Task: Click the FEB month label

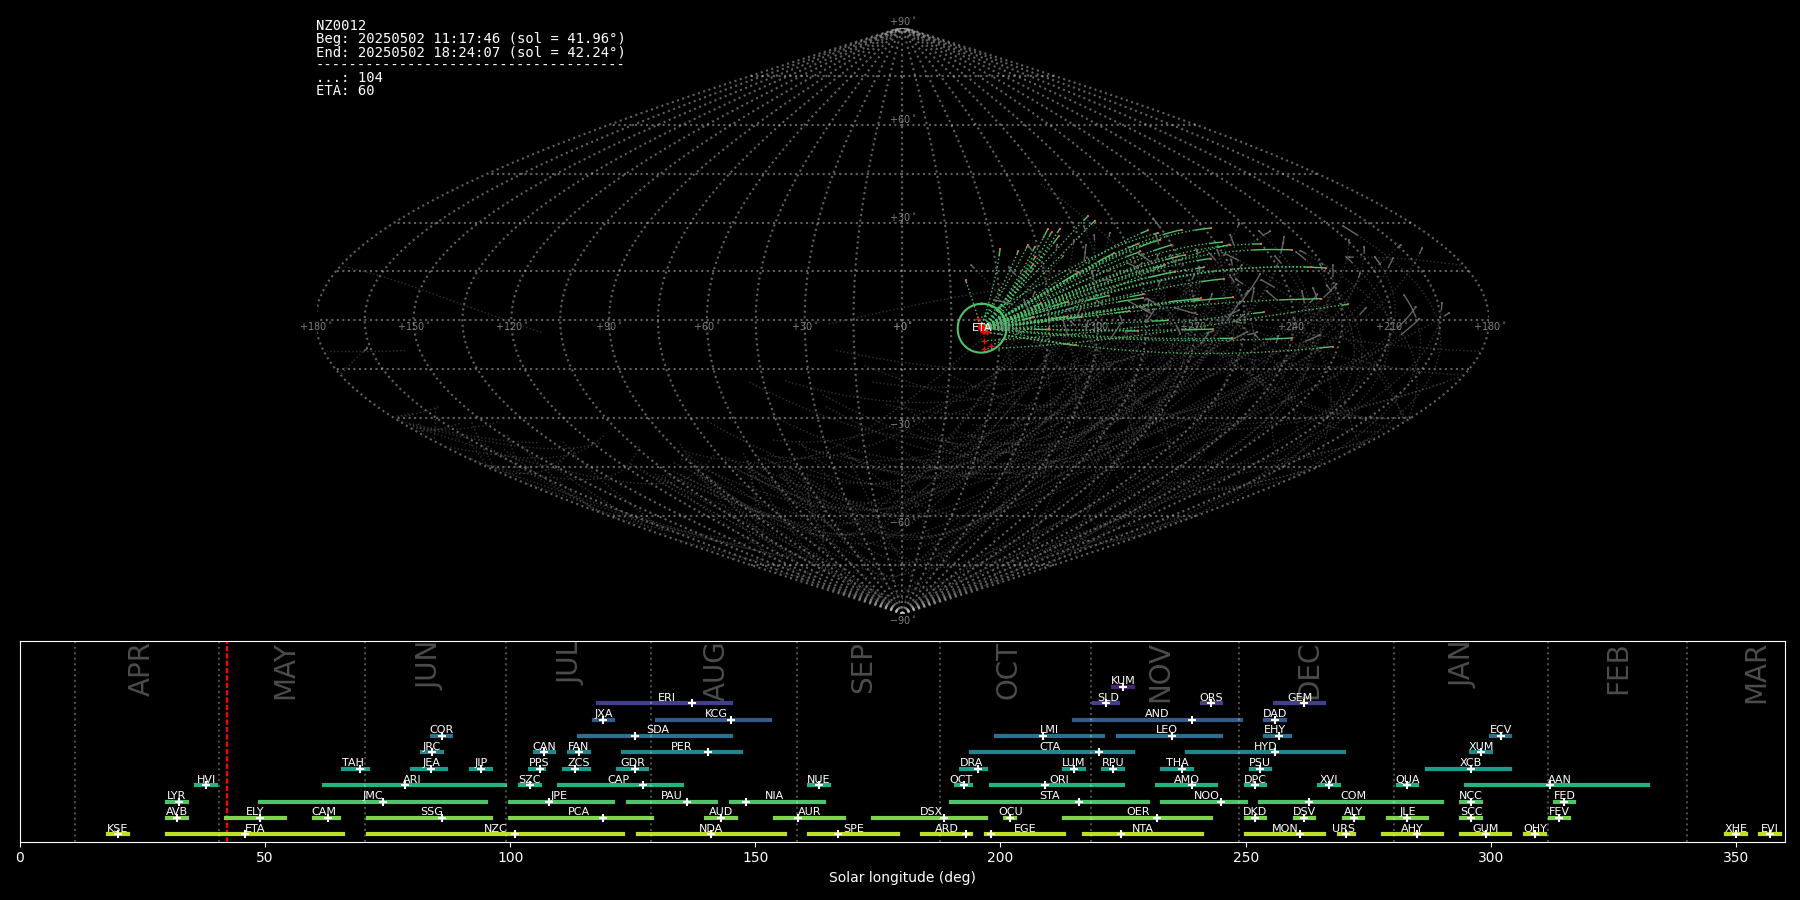Action: tap(1618, 670)
